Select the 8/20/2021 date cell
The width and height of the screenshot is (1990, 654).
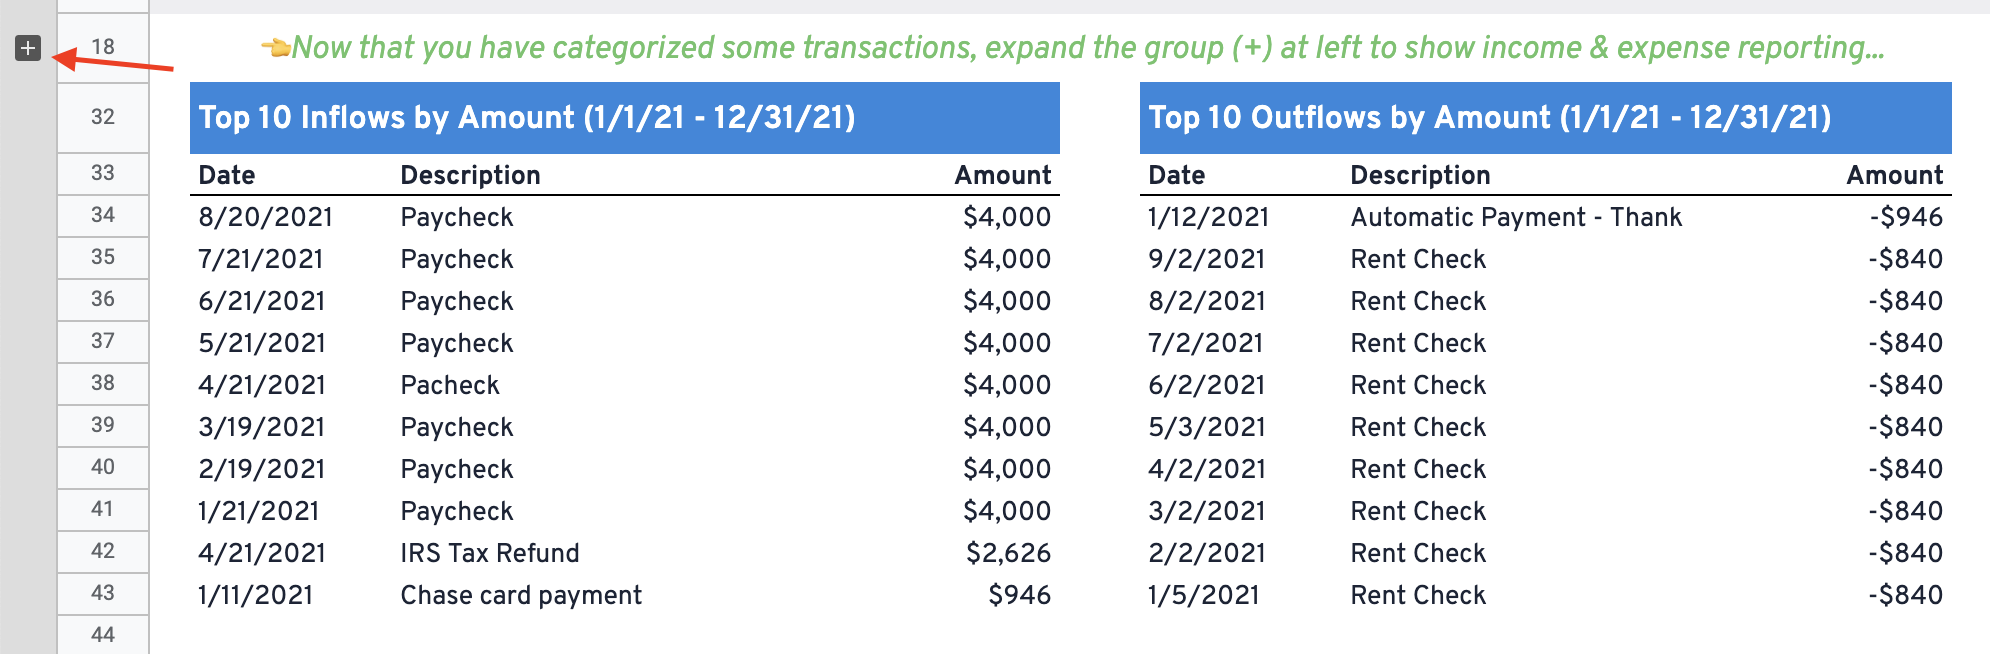[x=265, y=217]
